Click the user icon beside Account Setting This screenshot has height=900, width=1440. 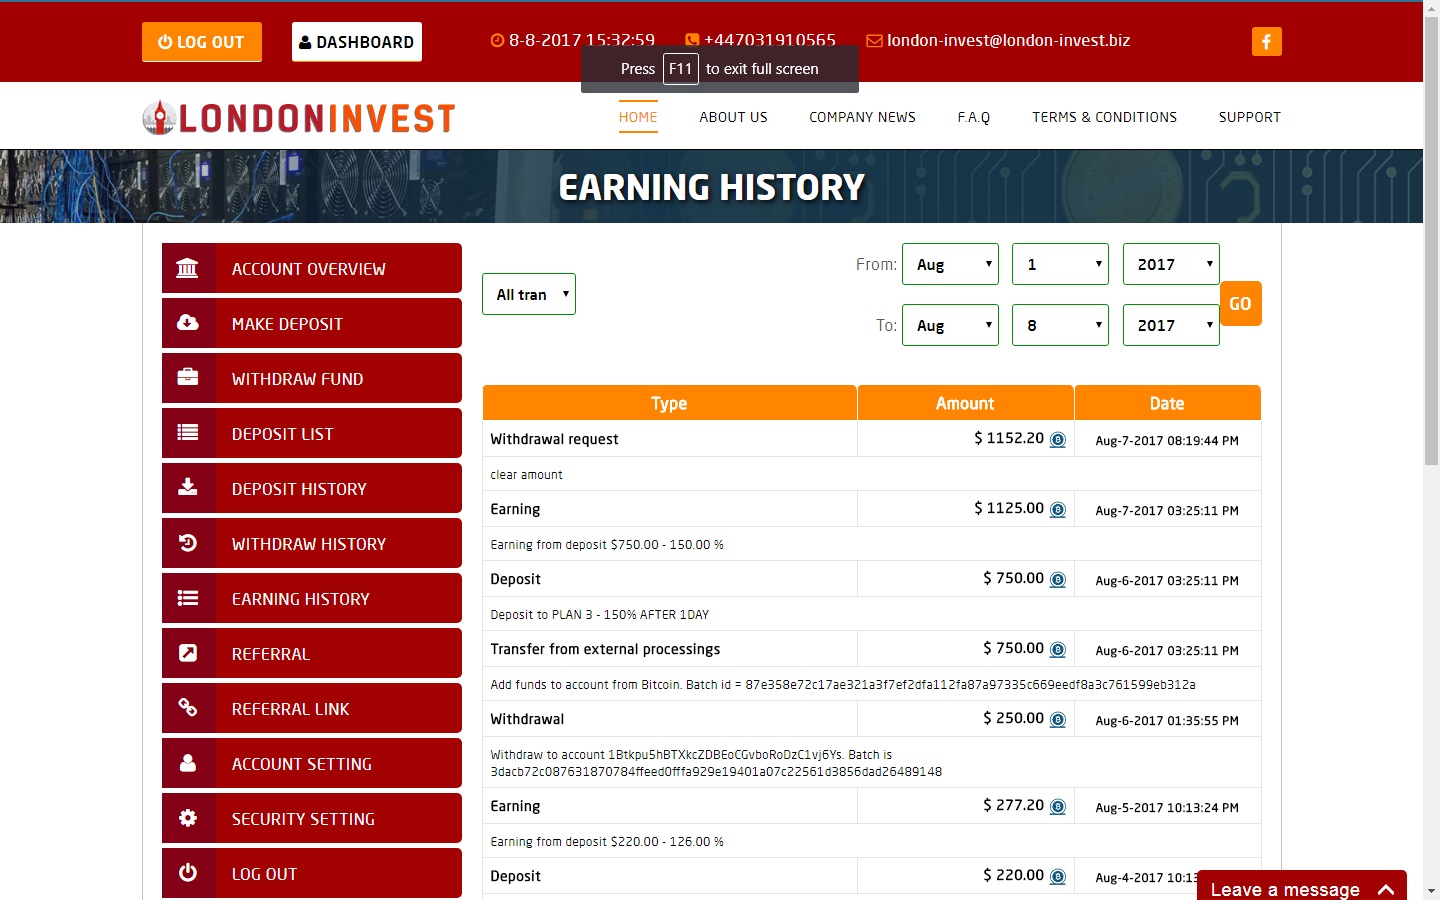pyautogui.click(x=187, y=763)
